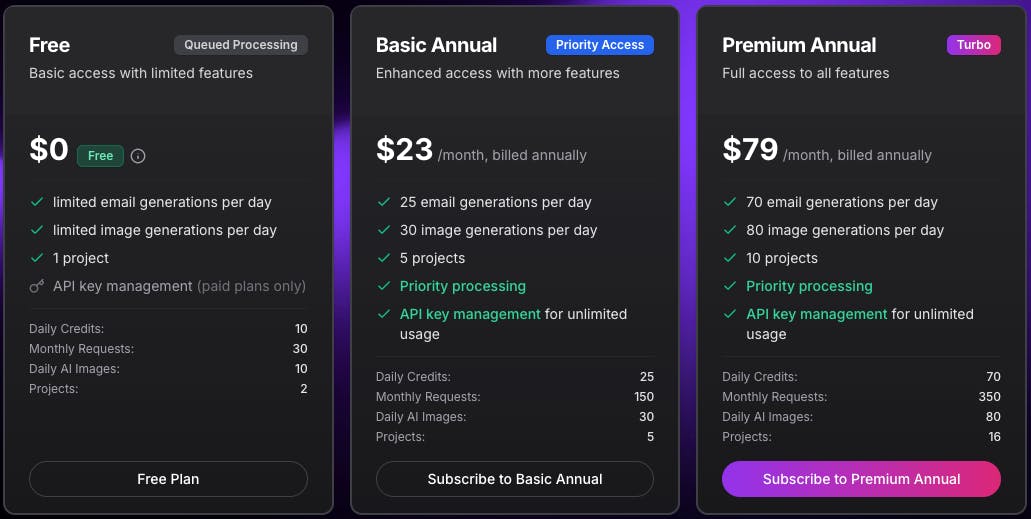Select the Premium Annual plan title
1031x519 pixels.
[799, 45]
